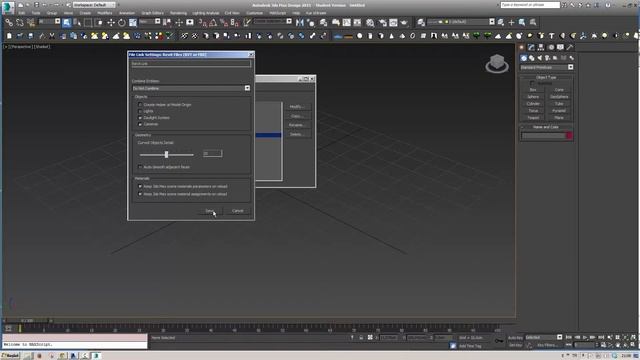Toggle the Angle Snap icon
Screen dimensions: 640x360
(x=213, y=22)
